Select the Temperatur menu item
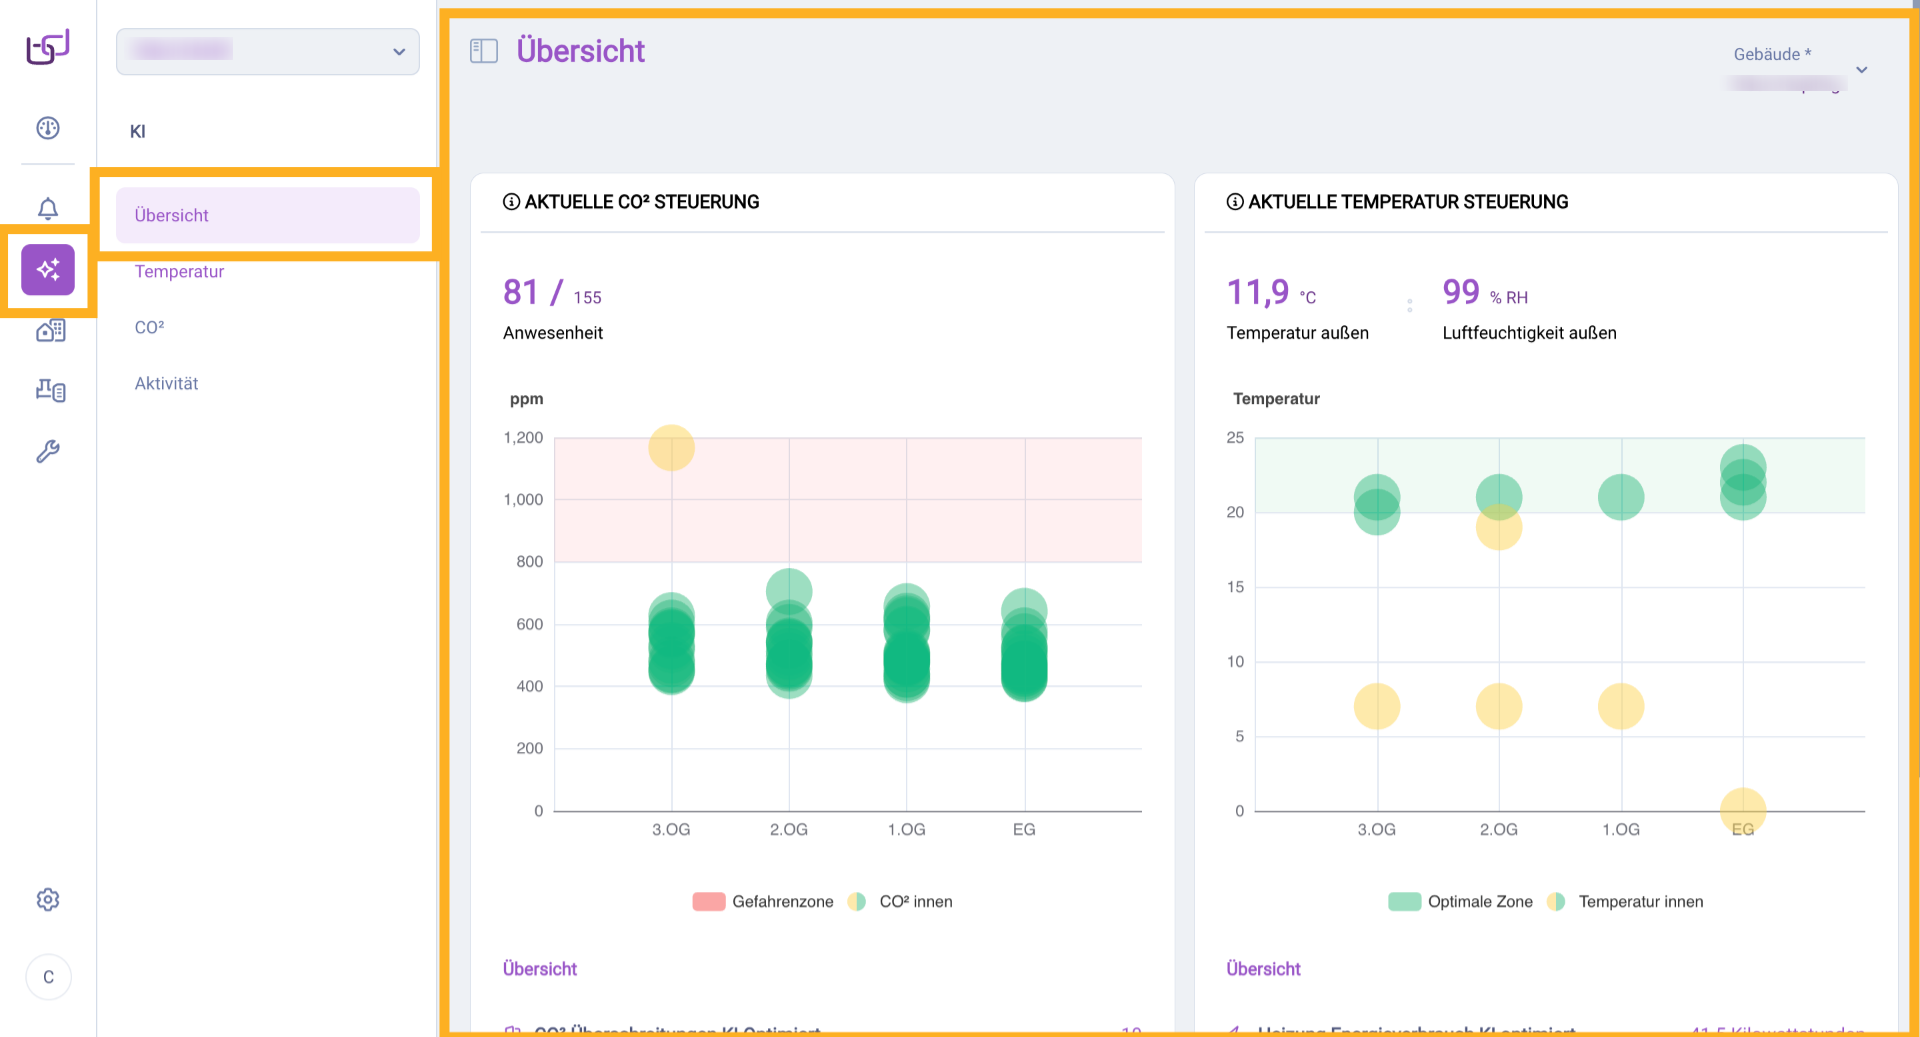This screenshot has width=1920, height=1037. pos(180,272)
